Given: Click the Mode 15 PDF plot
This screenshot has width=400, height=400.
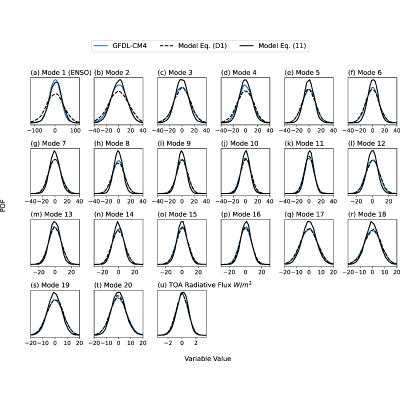Looking at the screenshot, I should pyautogui.click(x=182, y=243).
